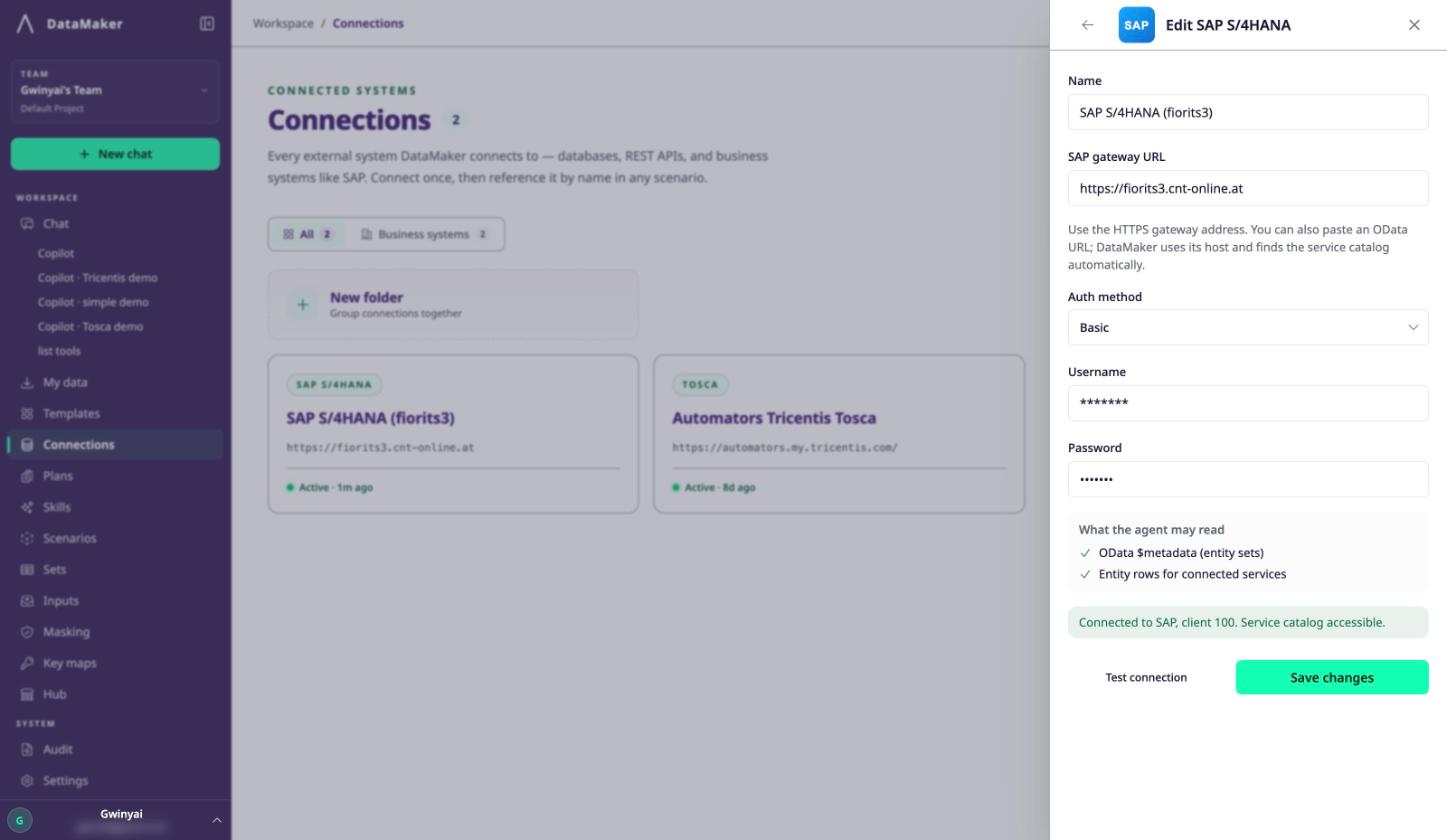
Task: Focus the Password field
Action: tap(1248, 479)
